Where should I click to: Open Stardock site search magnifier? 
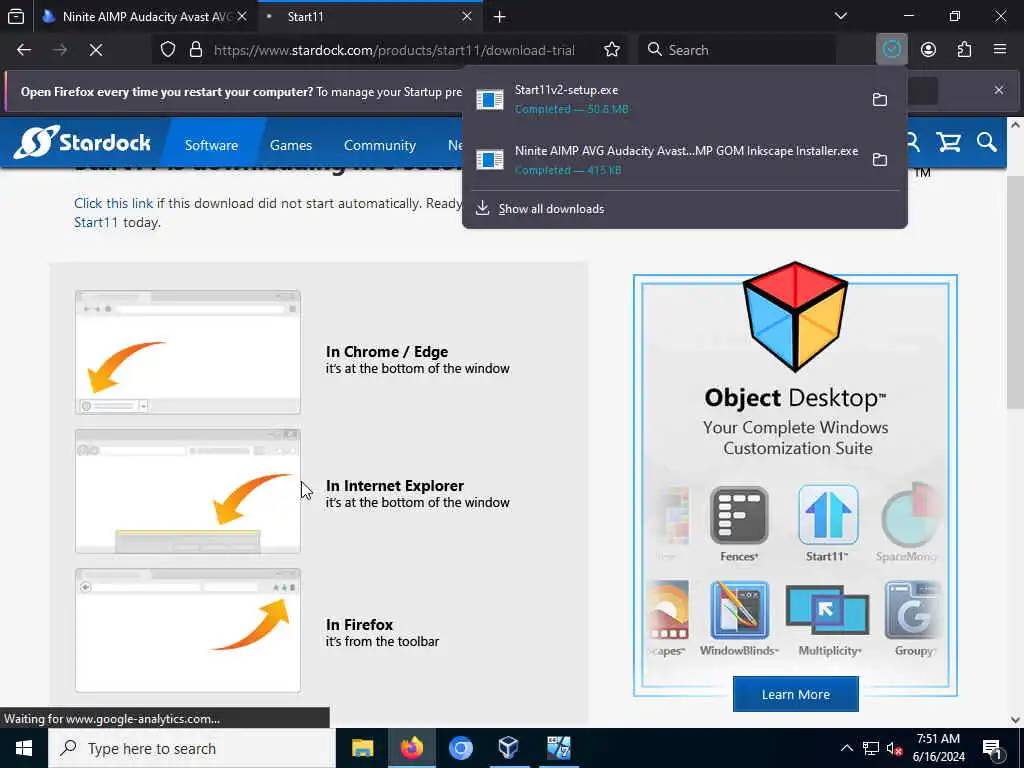coord(987,142)
